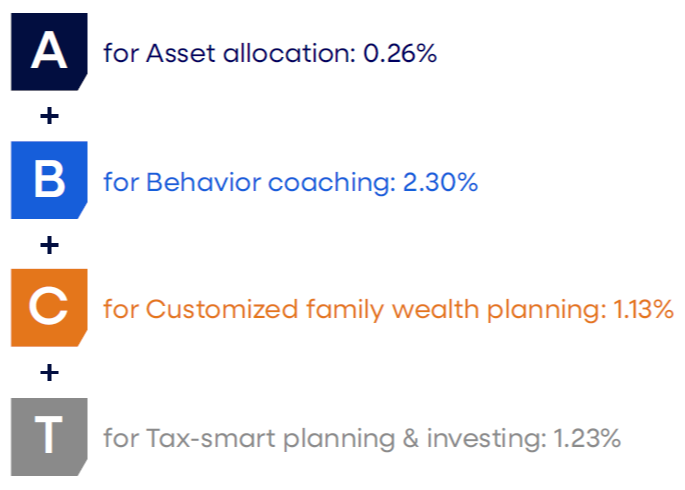Click the blue B letter block
Image resolution: width=685 pixels, height=490 pixels.
[49, 180]
